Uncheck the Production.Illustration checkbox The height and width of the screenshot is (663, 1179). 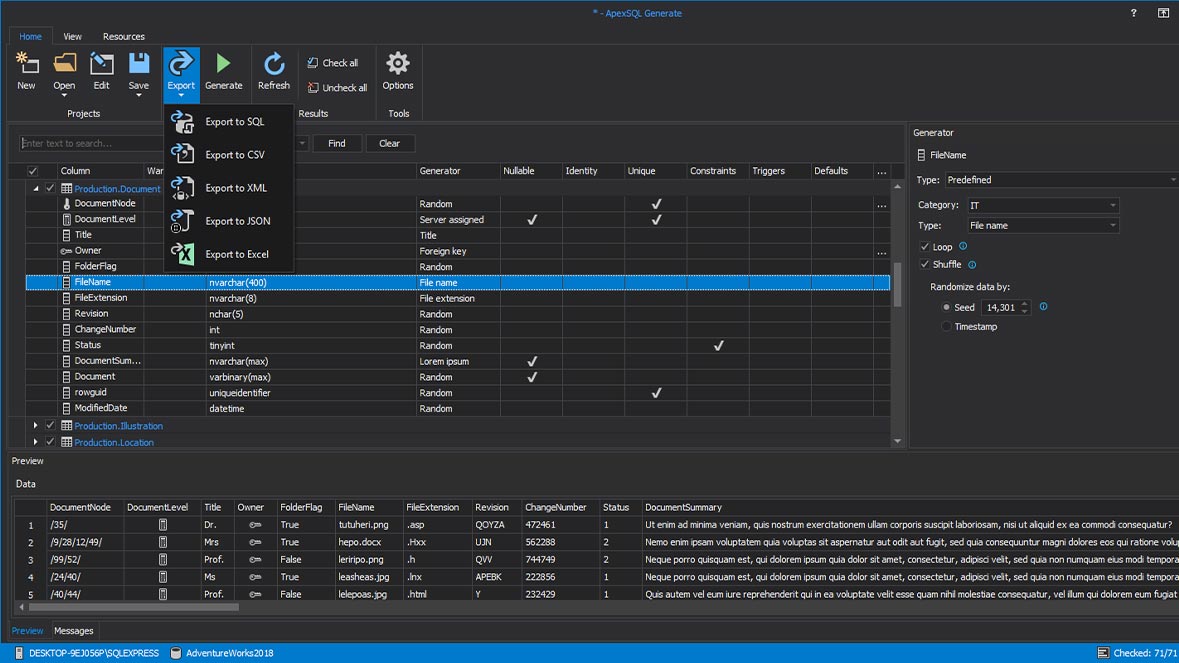click(50, 425)
